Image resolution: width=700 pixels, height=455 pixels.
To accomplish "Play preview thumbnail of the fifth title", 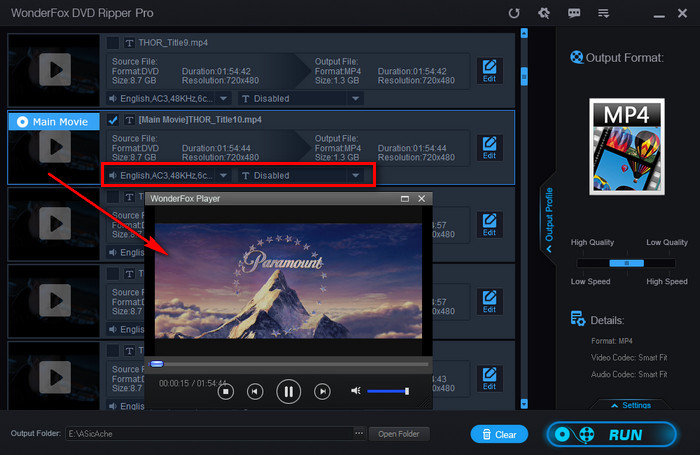I will (55, 377).
